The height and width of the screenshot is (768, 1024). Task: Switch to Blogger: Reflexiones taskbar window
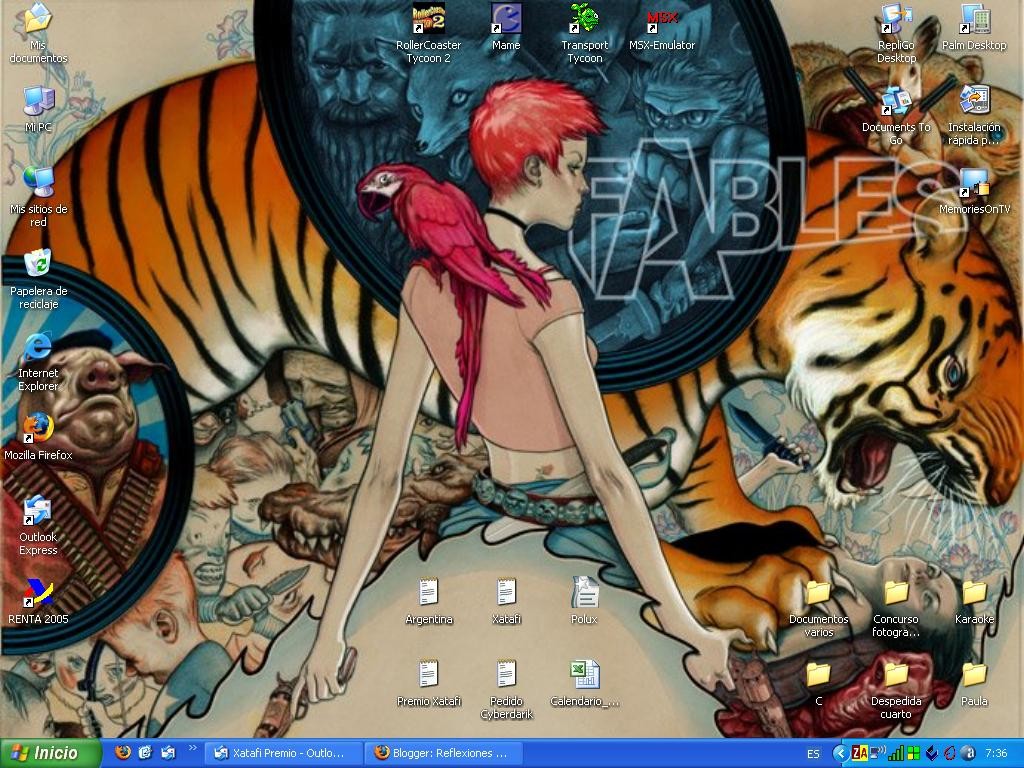(444, 753)
